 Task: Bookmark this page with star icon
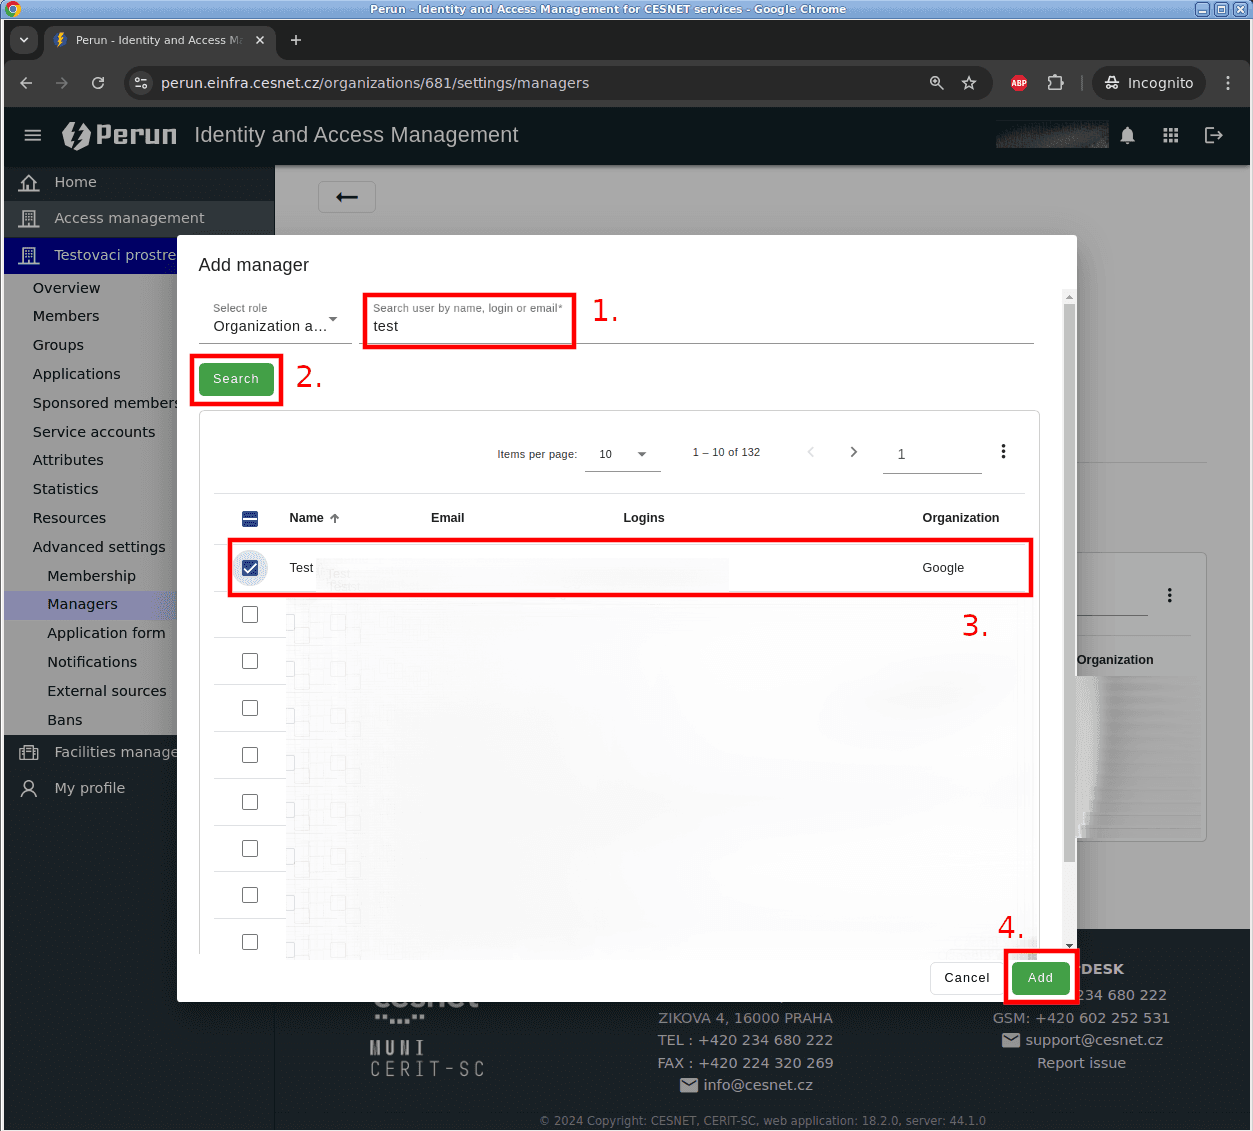[x=968, y=83]
